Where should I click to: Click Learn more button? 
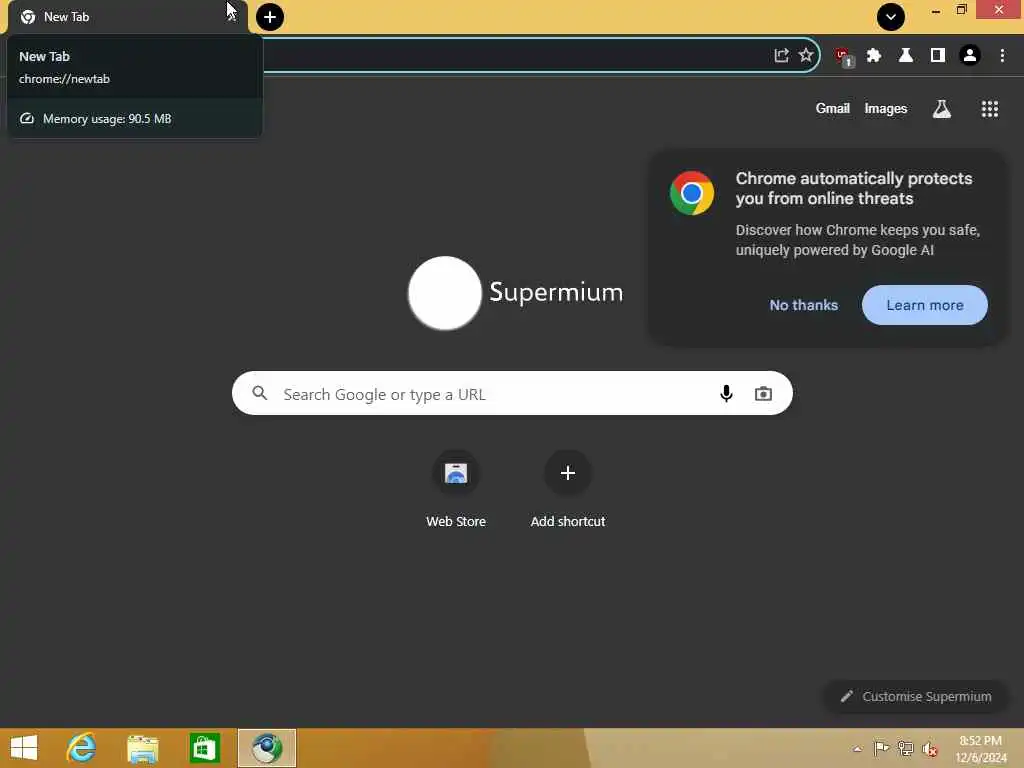(x=925, y=305)
